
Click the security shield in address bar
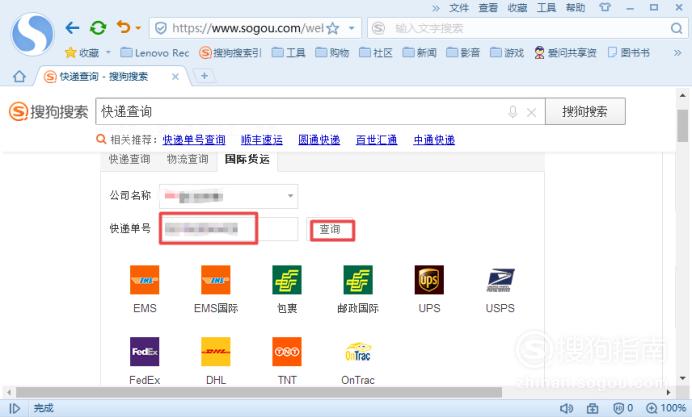161,29
